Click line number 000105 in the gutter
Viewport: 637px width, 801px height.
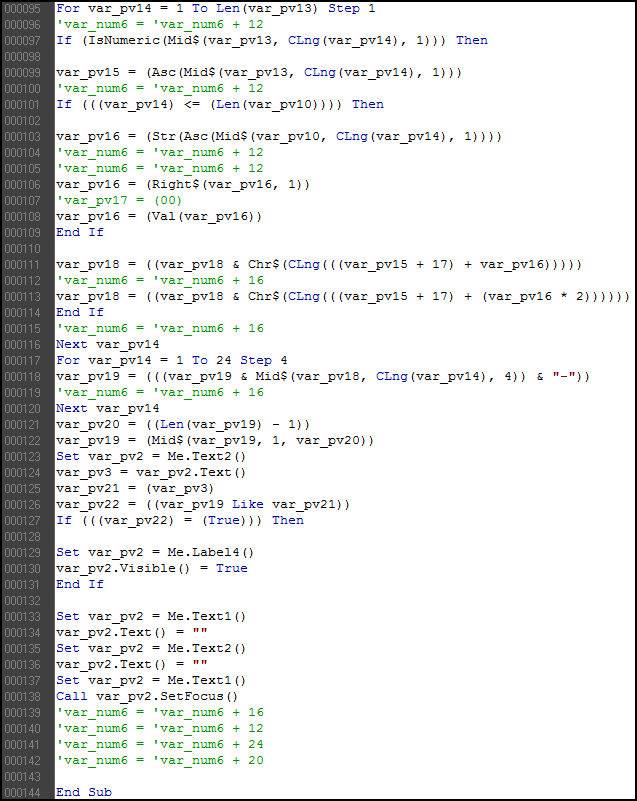click(22, 169)
